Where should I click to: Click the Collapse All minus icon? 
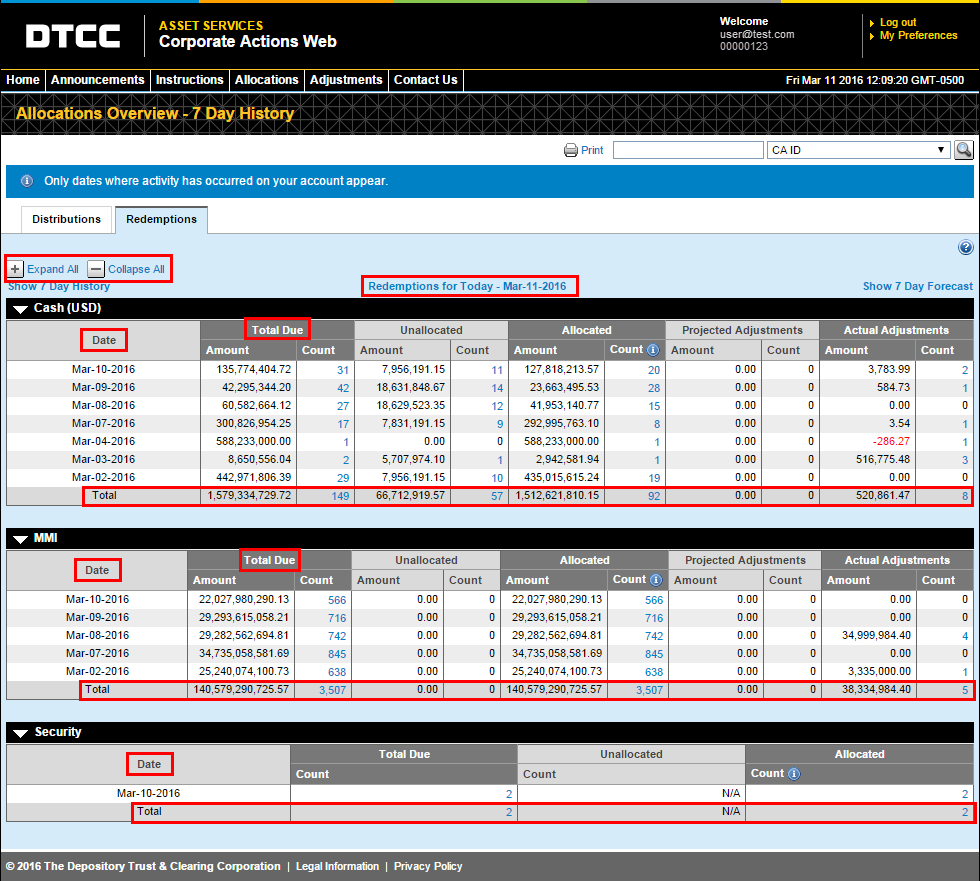pos(96,269)
